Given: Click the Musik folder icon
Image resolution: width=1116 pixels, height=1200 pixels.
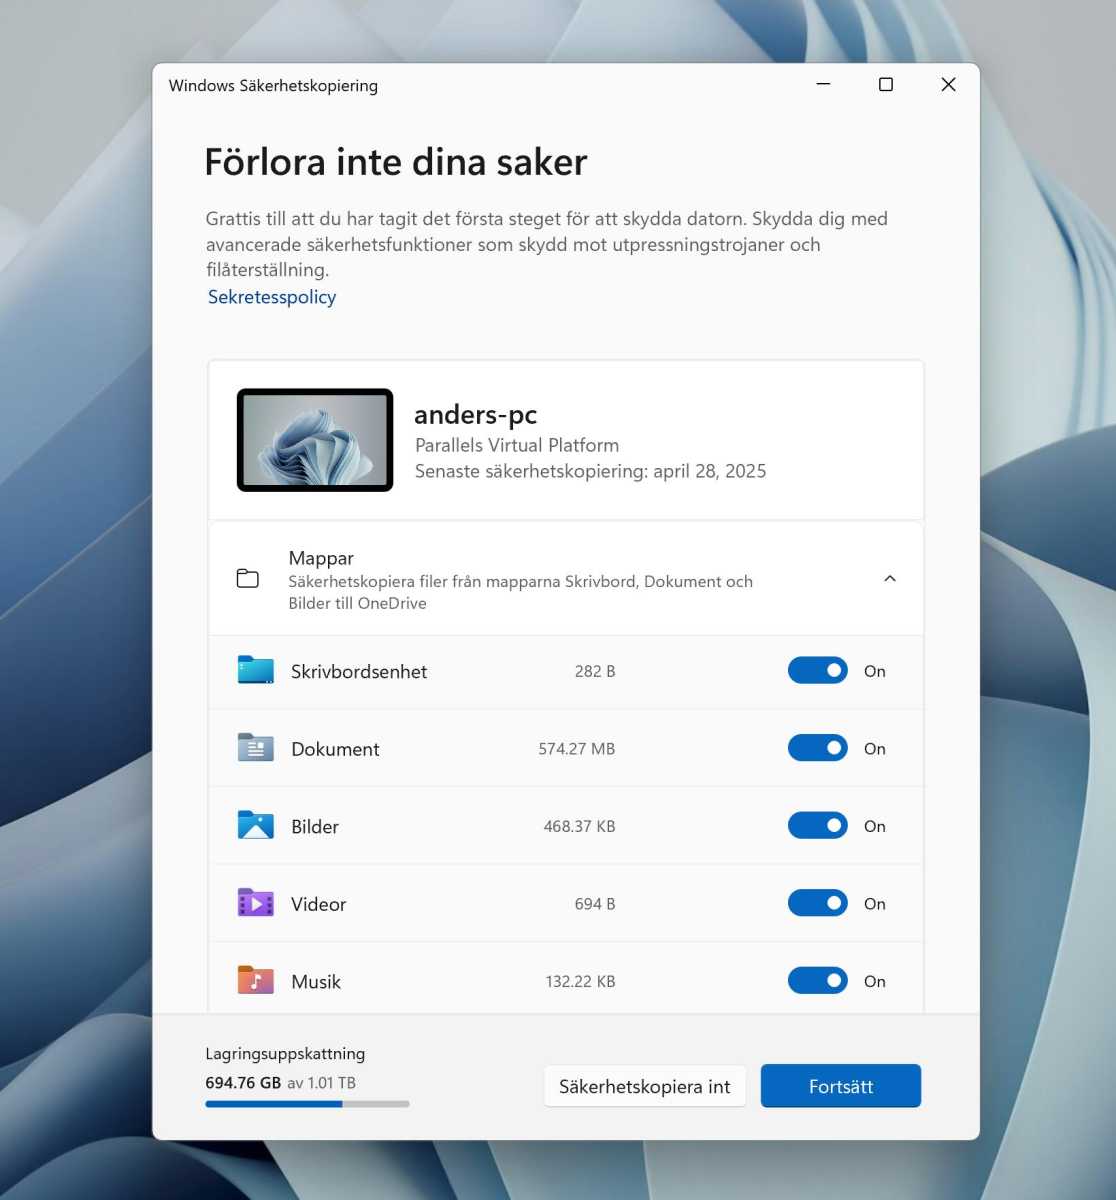Looking at the screenshot, I should 255,980.
